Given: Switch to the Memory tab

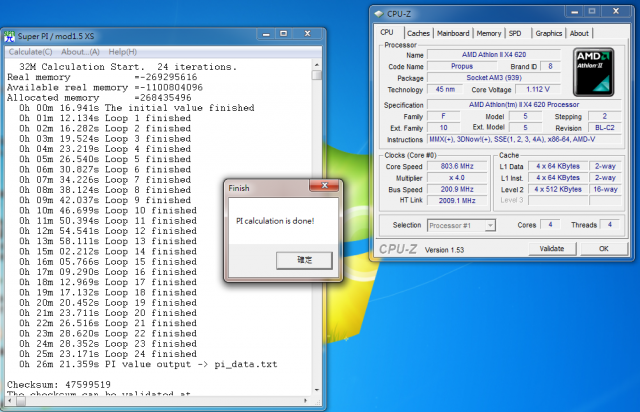Looking at the screenshot, I should (489, 33).
